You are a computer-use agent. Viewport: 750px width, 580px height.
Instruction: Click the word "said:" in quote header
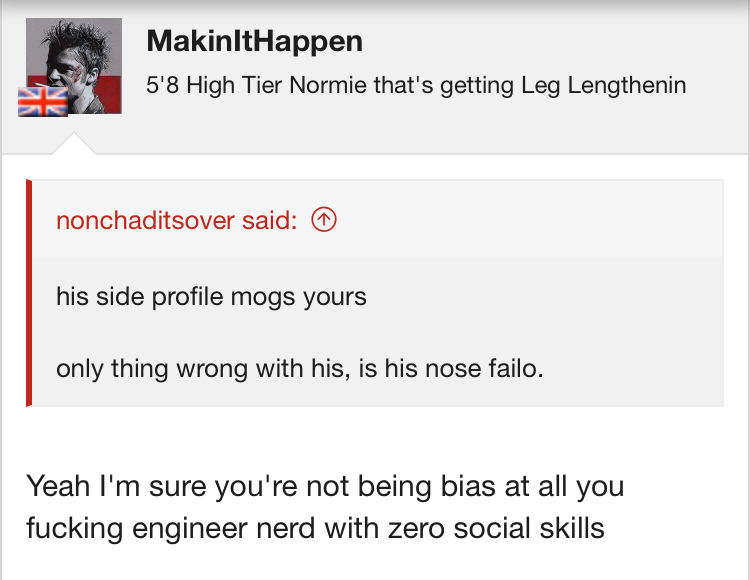click(x=270, y=220)
